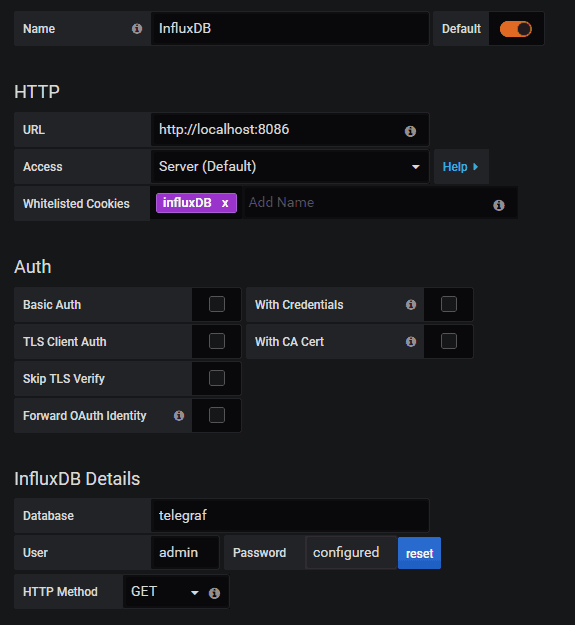
Task: Open the Access dropdown showing Server (Default)
Action: [290, 167]
